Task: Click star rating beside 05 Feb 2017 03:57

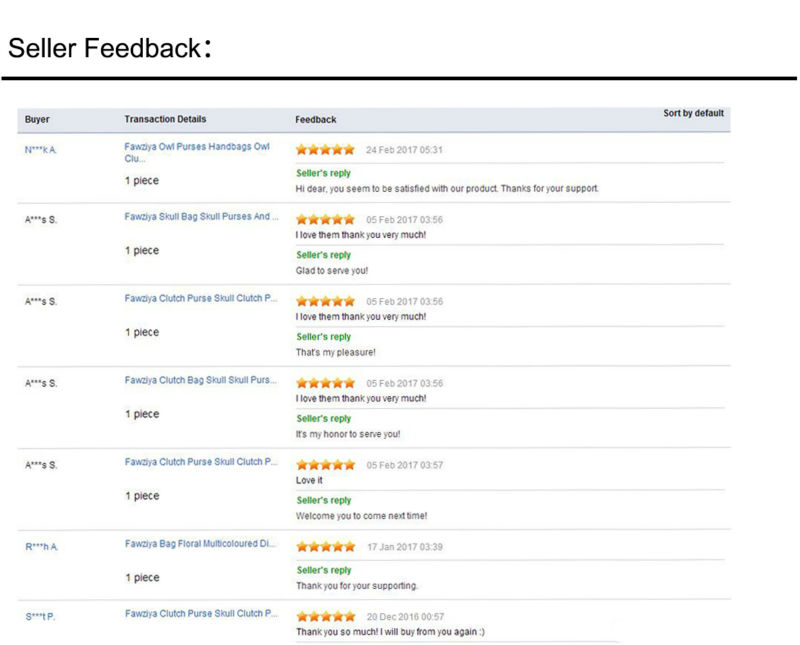Action: coord(325,465)
